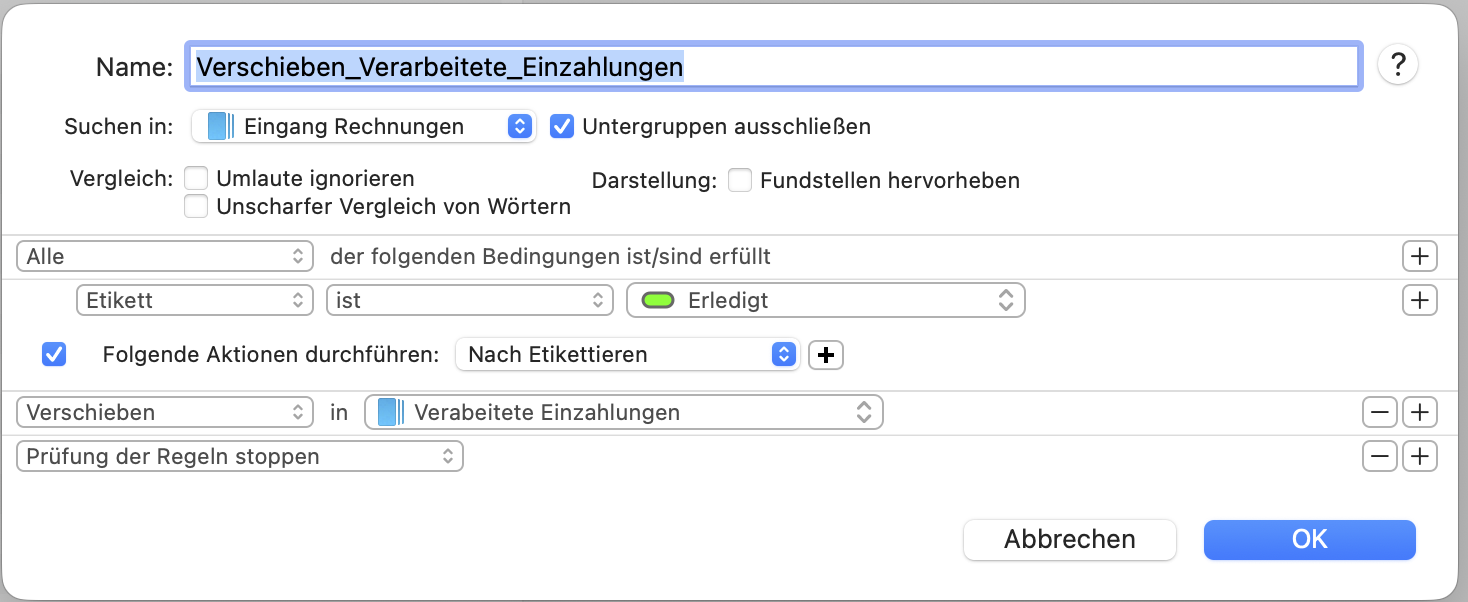Open 'Nach Etikettieren' trigger dropdown
1468x602 pixels.
[x=626, y=355]
